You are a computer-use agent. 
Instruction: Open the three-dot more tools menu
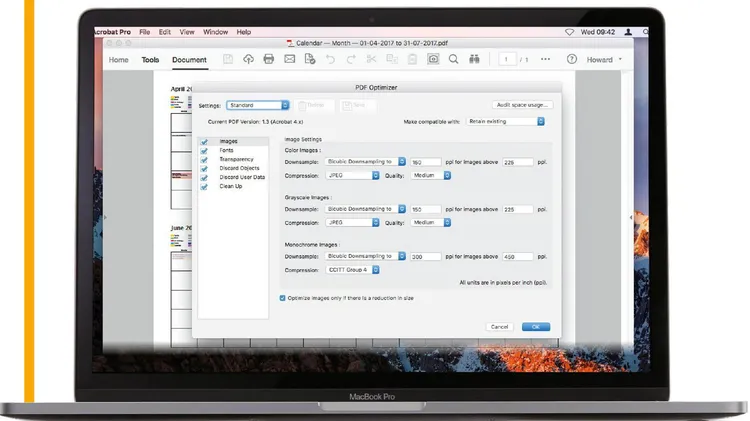[545, 59]
